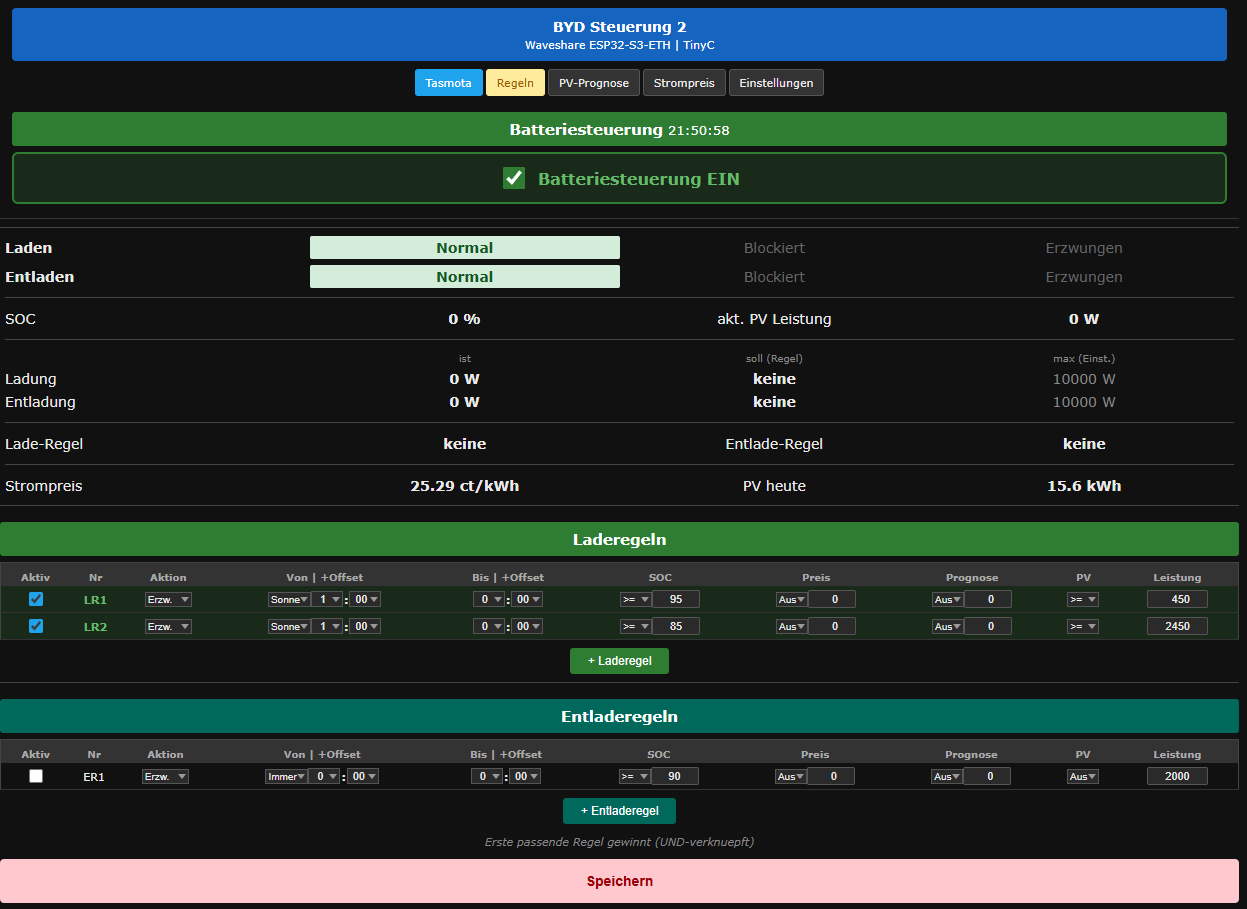Switch to the PV-Prognose tab
Viewport: 1247px width, 909px height.
(x=594, y=83)
